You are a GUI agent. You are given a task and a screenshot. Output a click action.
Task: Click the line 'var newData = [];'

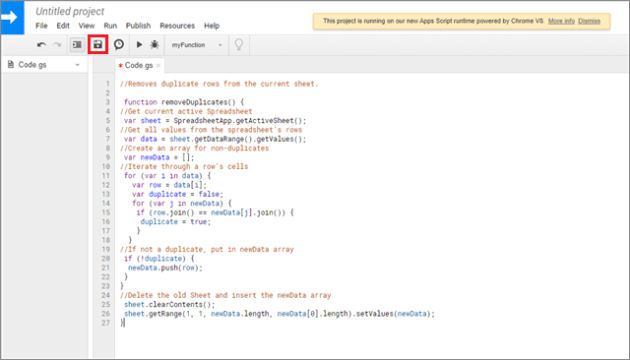click(159, 157)
